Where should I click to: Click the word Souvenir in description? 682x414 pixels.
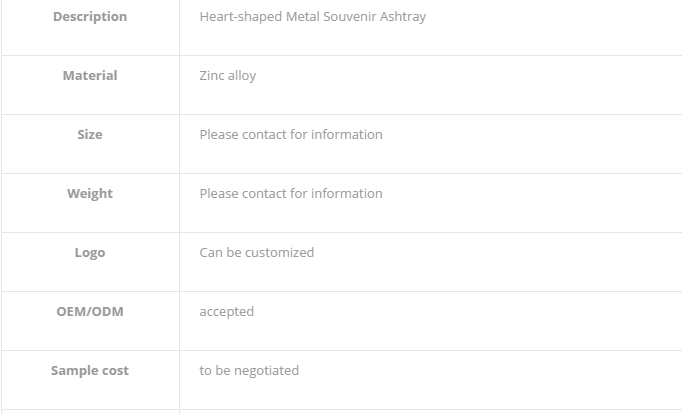point(350,17)
